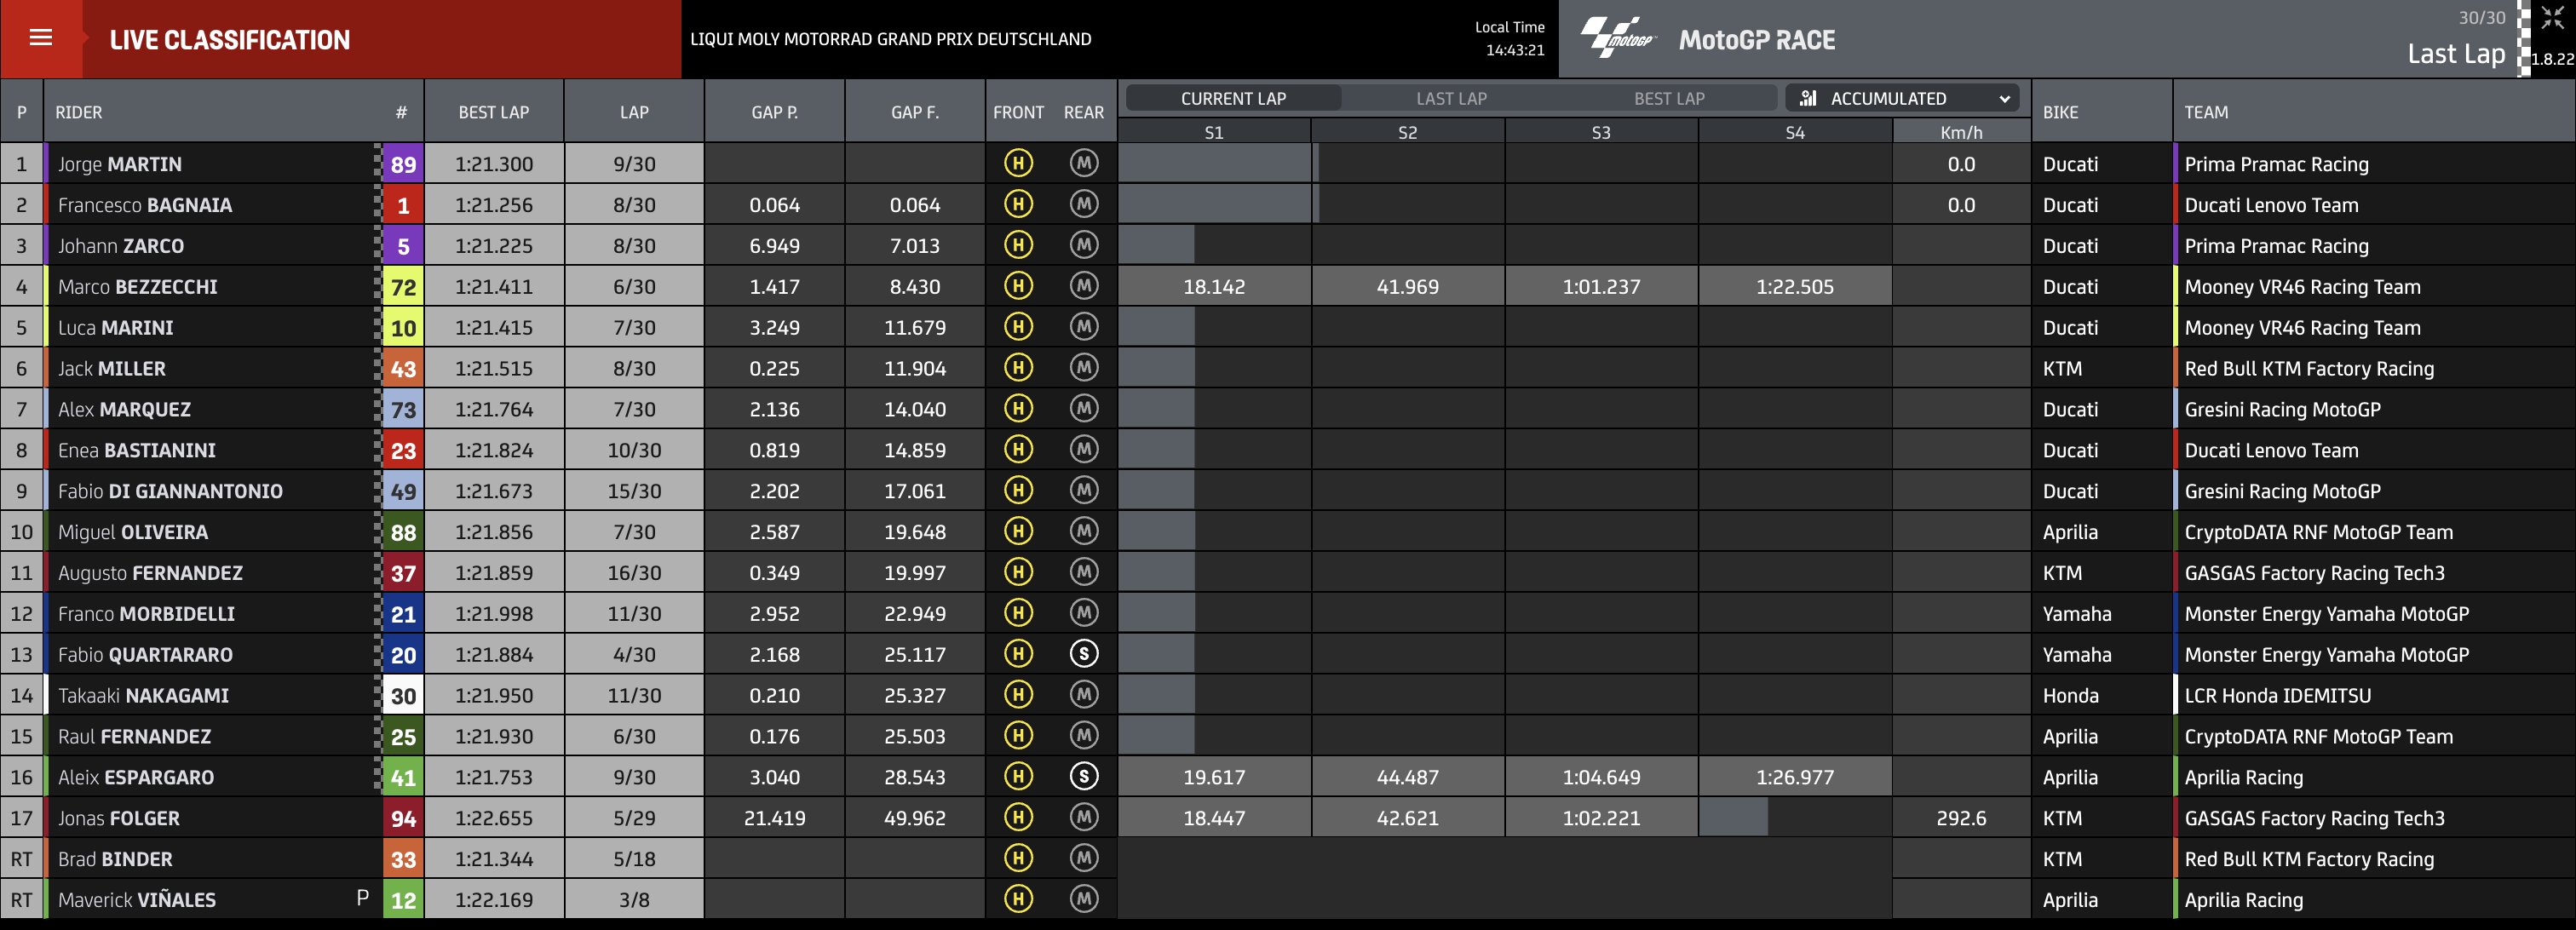
Task: Click Alex Marquez's rear tyre M icon
Action: pyautogui.click(x=1084, y=409)
